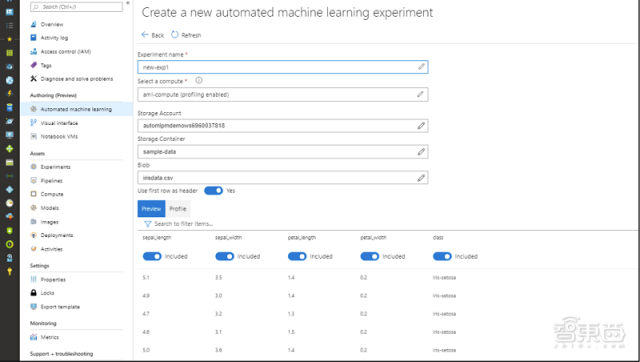Click edit pencil for Storage Account field
This screenshot has width=640, height=362.
421,126
